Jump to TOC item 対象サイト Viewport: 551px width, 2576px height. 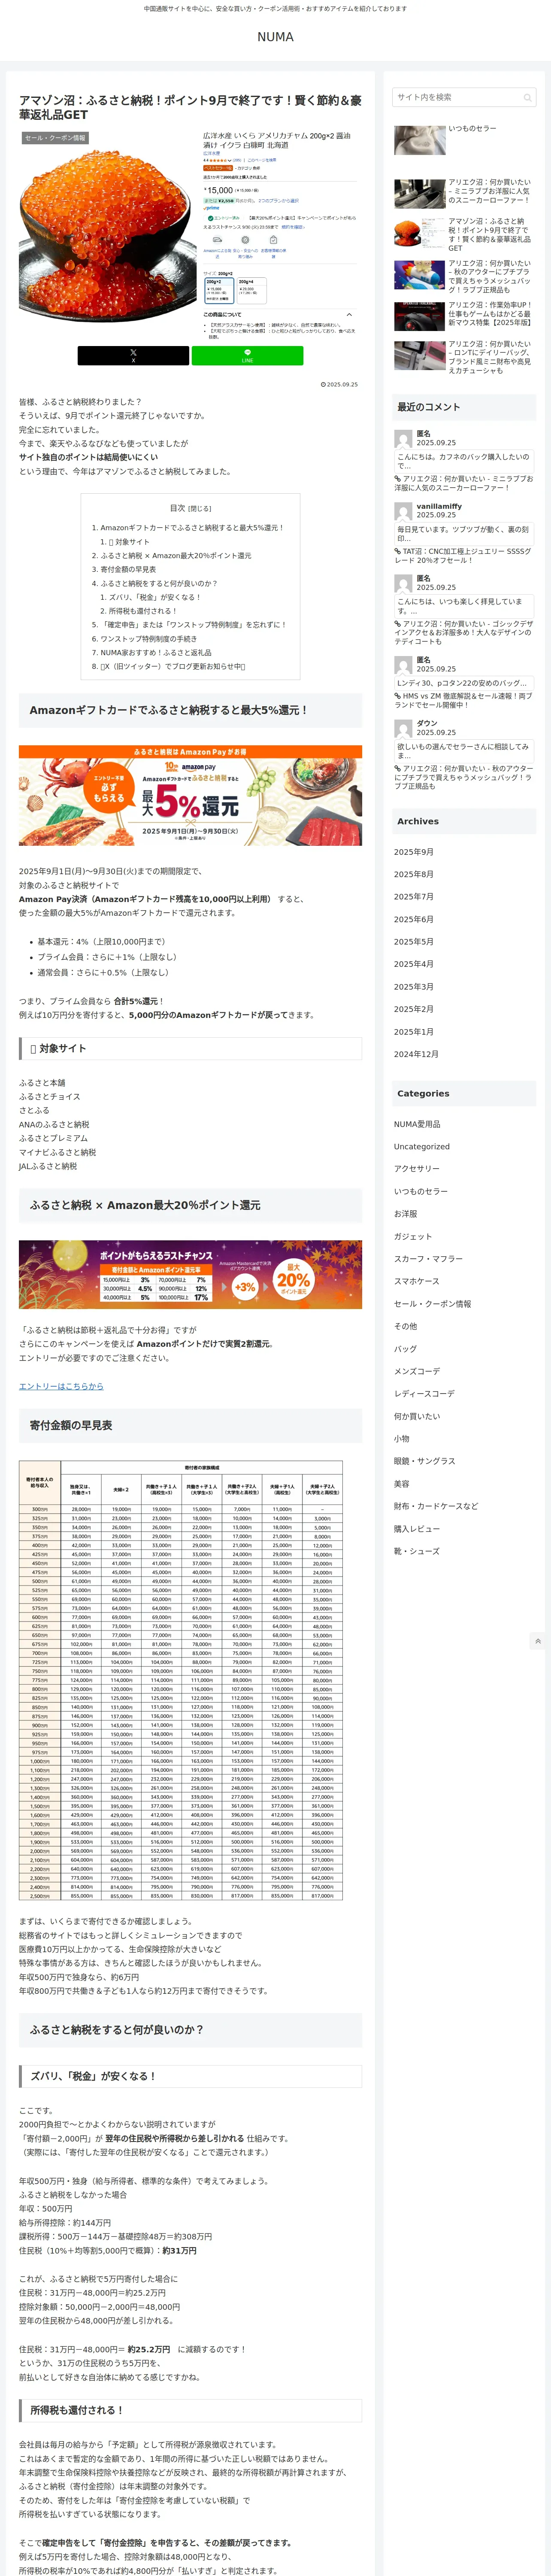click(x=129, y=542)
